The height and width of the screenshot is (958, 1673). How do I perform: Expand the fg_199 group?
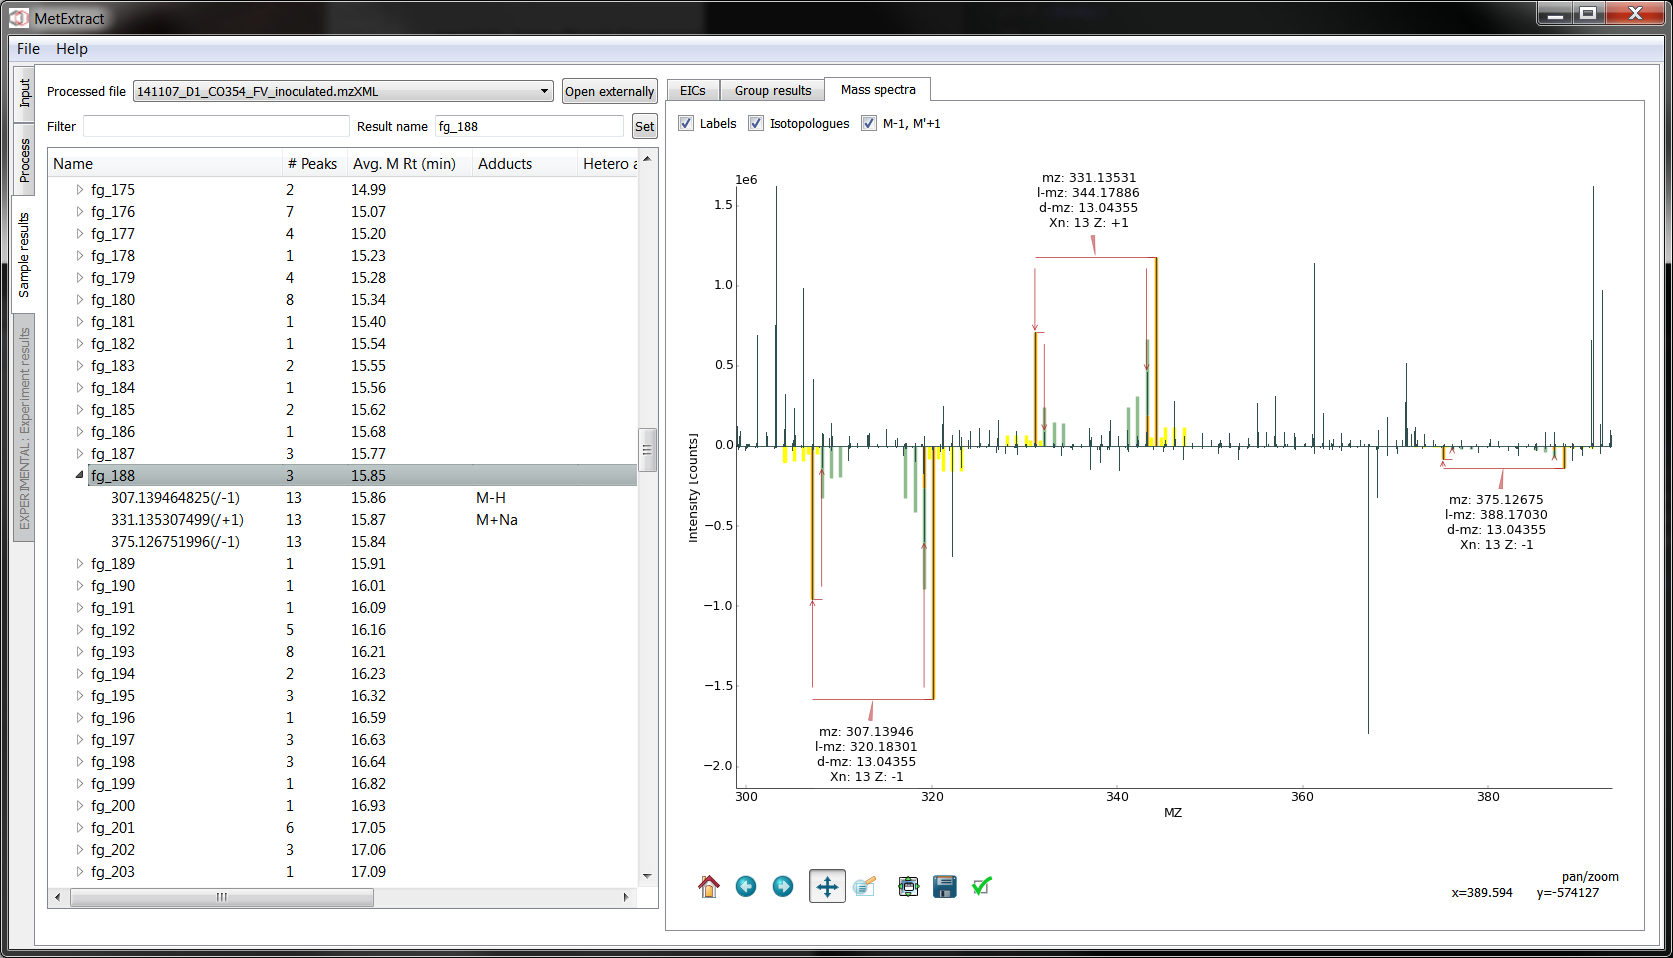pos(79,783)
